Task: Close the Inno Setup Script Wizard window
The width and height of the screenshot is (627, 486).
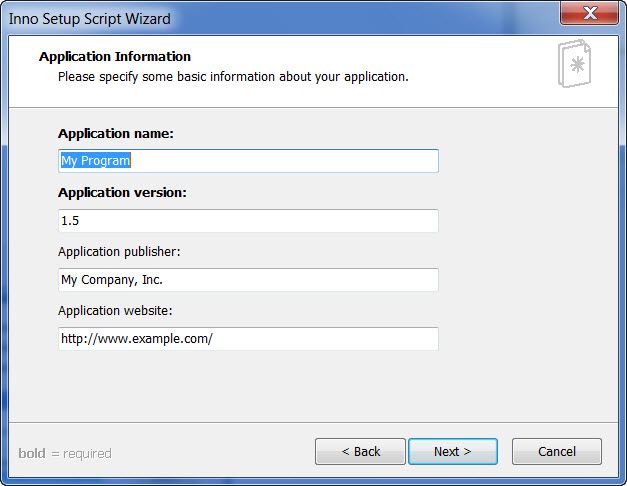Action: pos(589,16)
